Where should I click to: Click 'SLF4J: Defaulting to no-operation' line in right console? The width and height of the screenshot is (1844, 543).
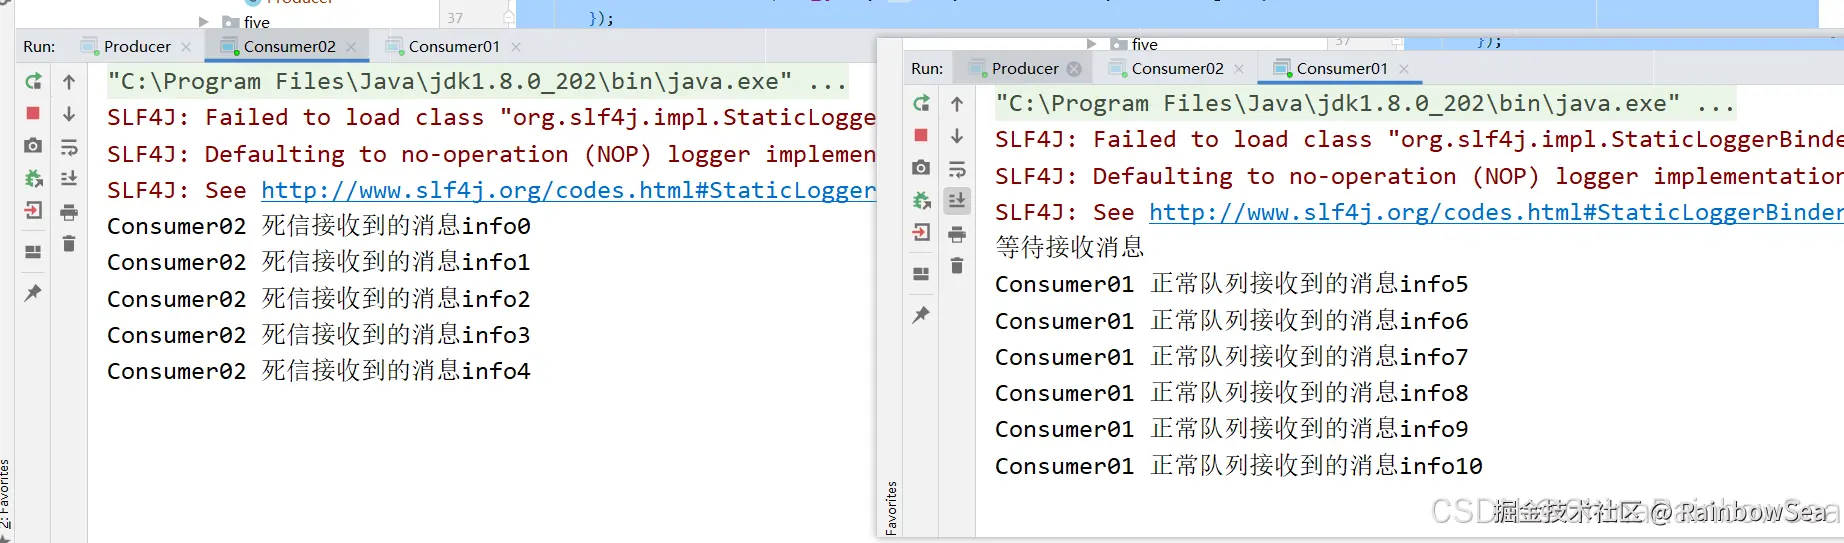[1419, 176]
